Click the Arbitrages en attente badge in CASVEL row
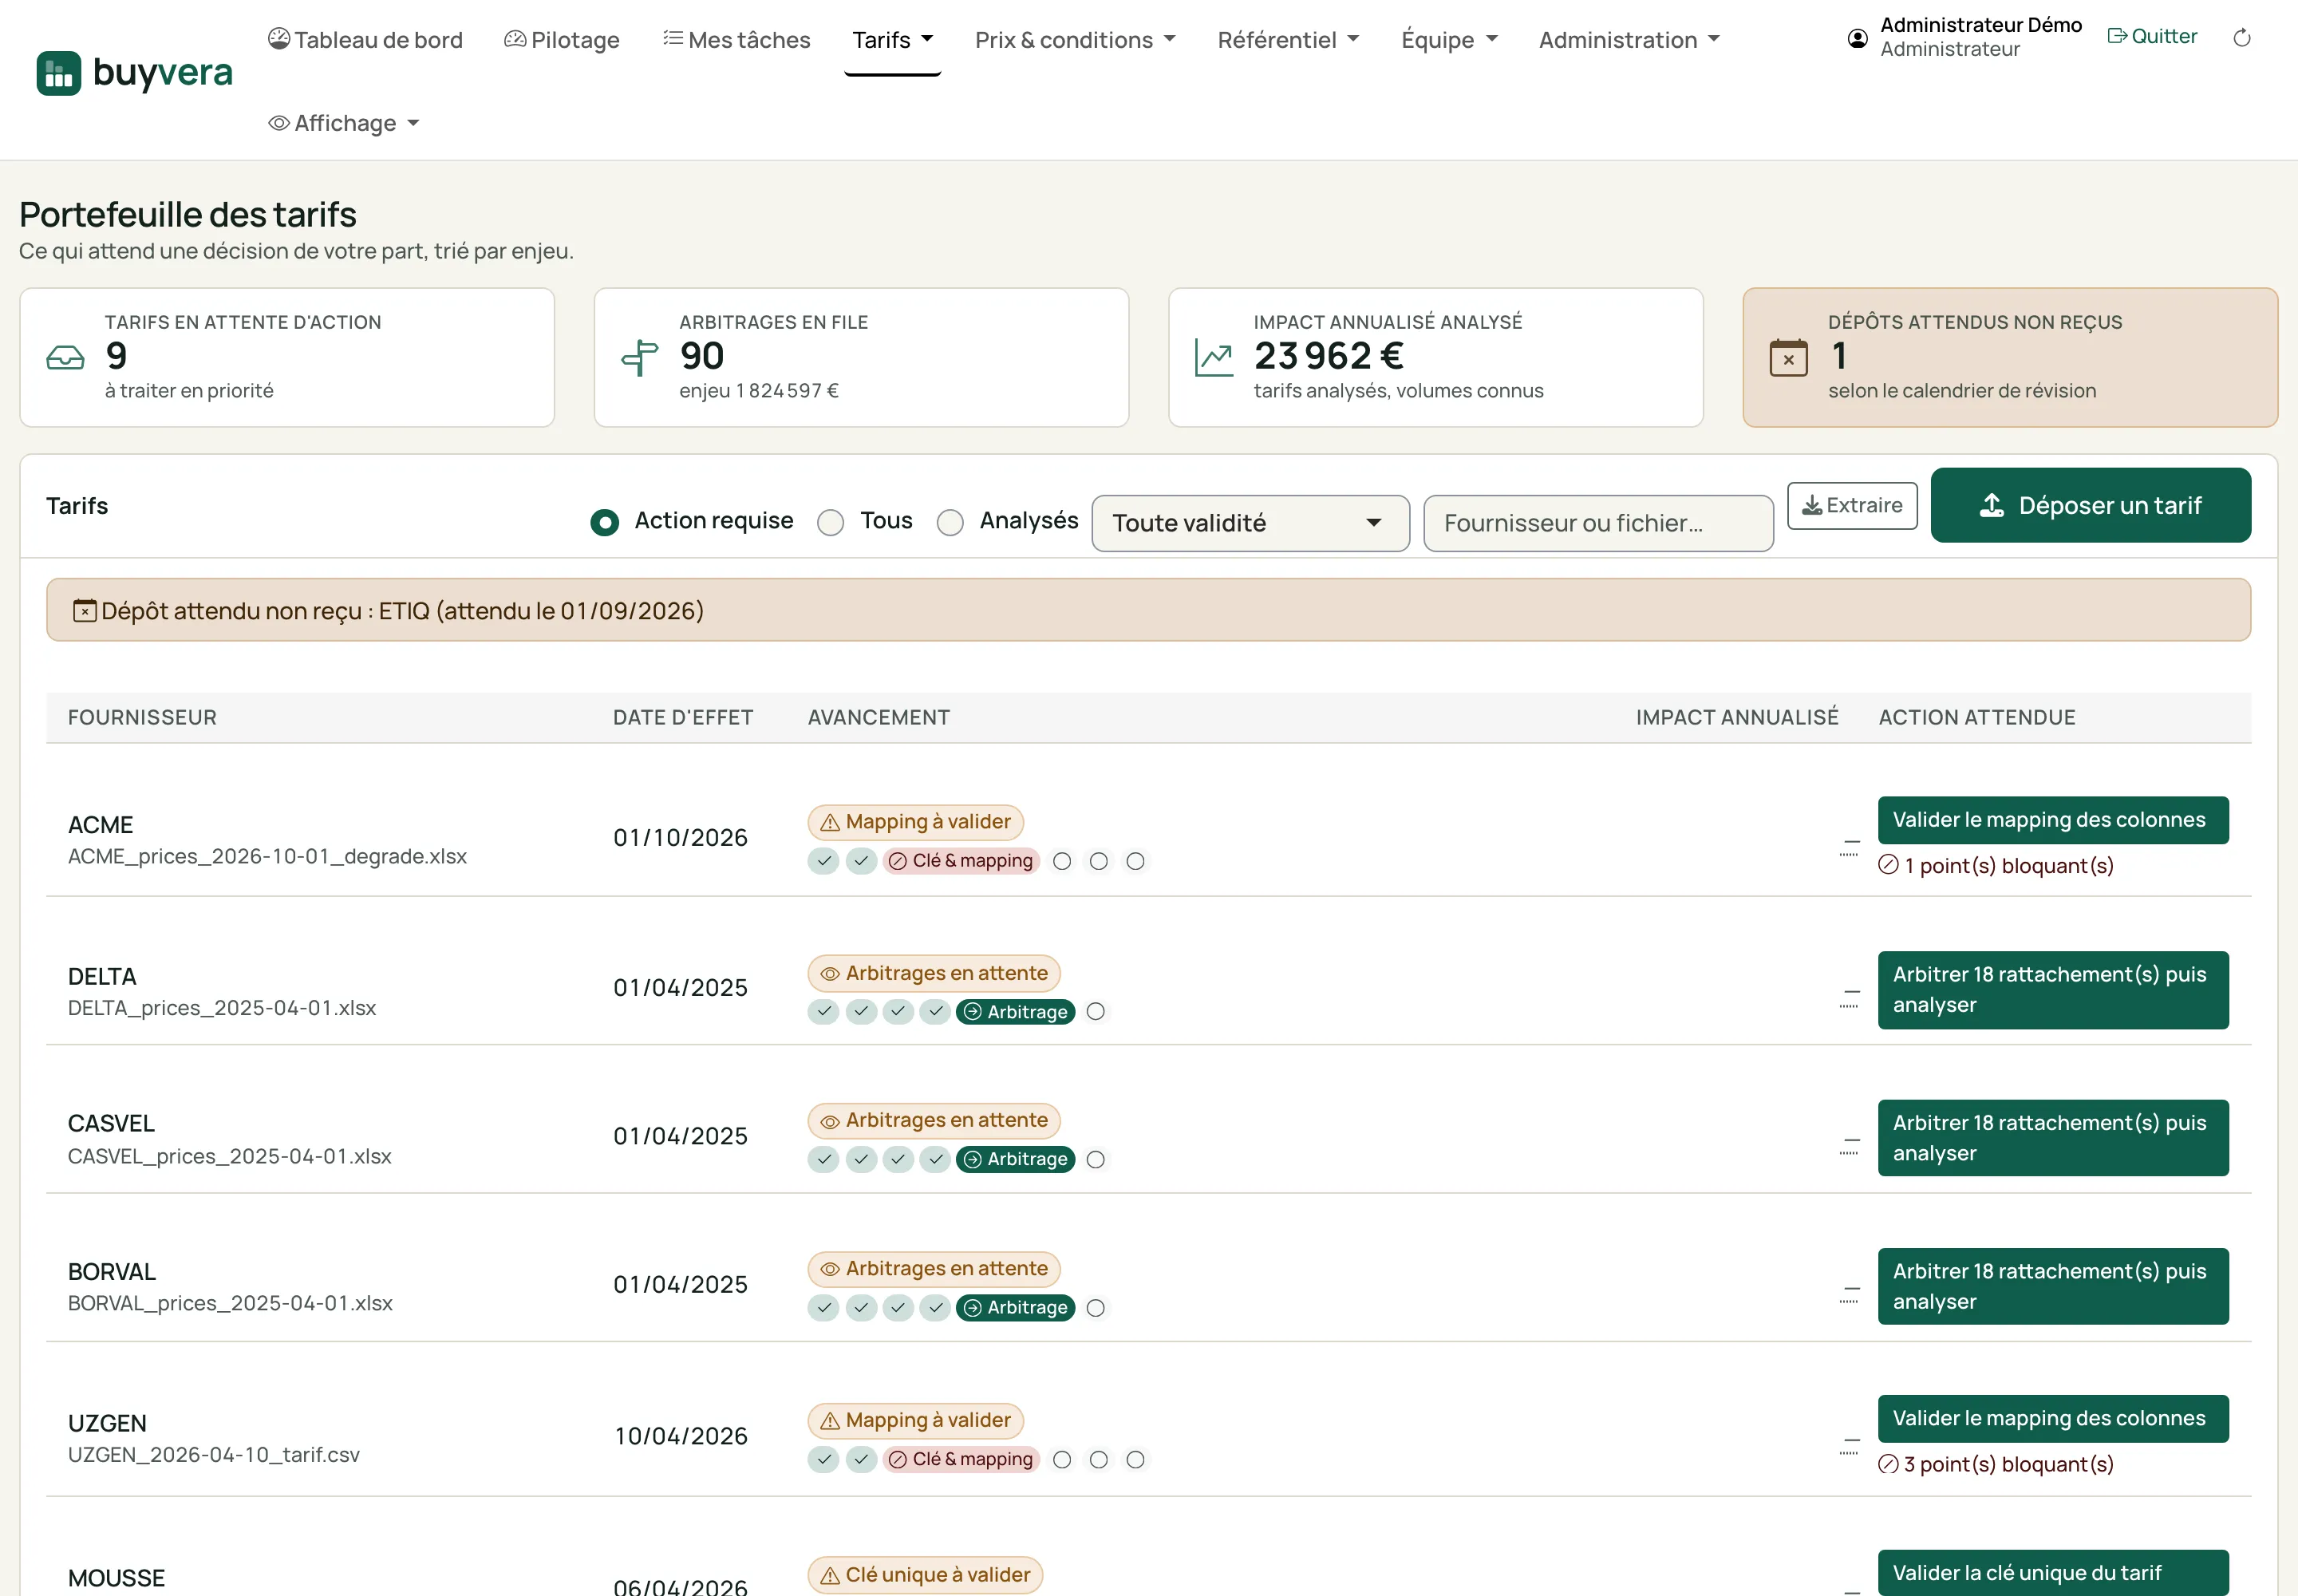Viewport: 2298px width, 1596px height. pos(934,1120)
